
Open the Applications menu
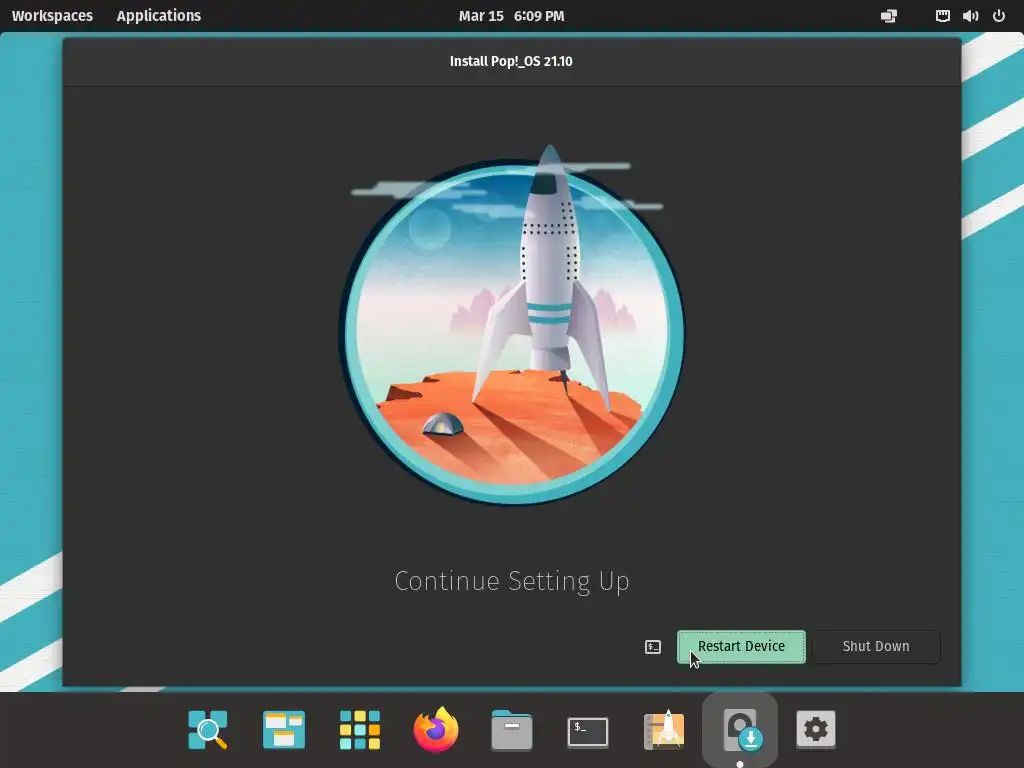[x=159, y=16]
